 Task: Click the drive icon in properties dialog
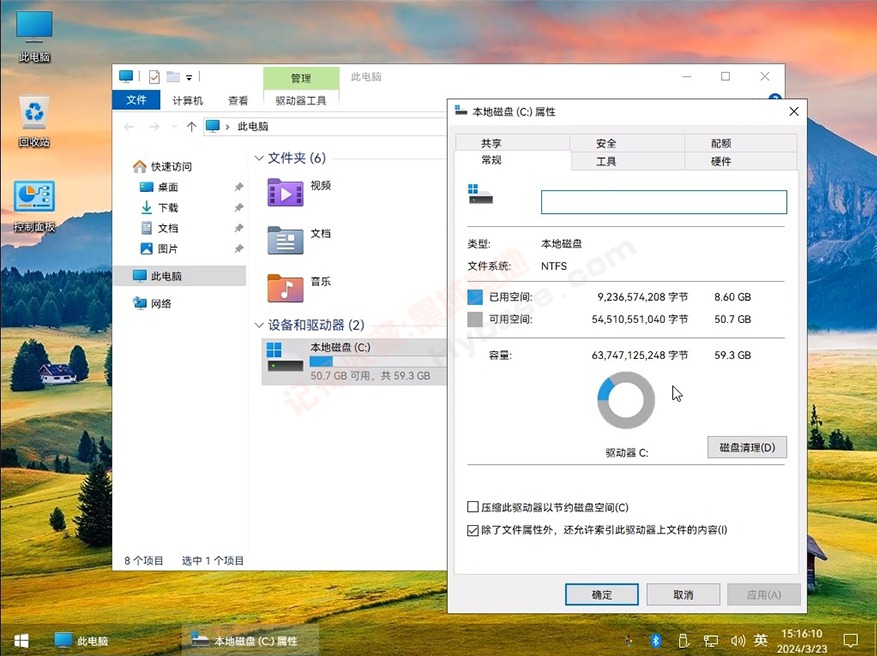[480, 194]
